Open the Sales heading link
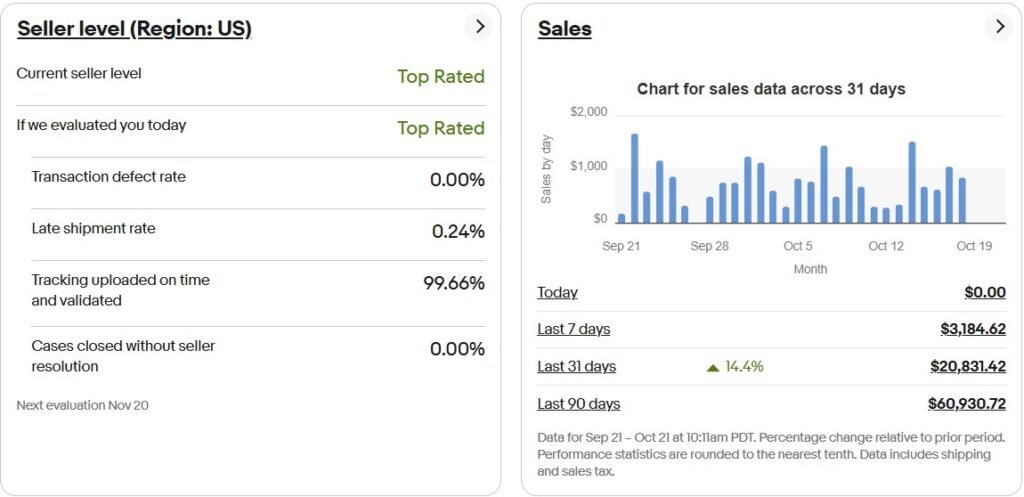Screen dimensions: 1024x497 [565, 29]
